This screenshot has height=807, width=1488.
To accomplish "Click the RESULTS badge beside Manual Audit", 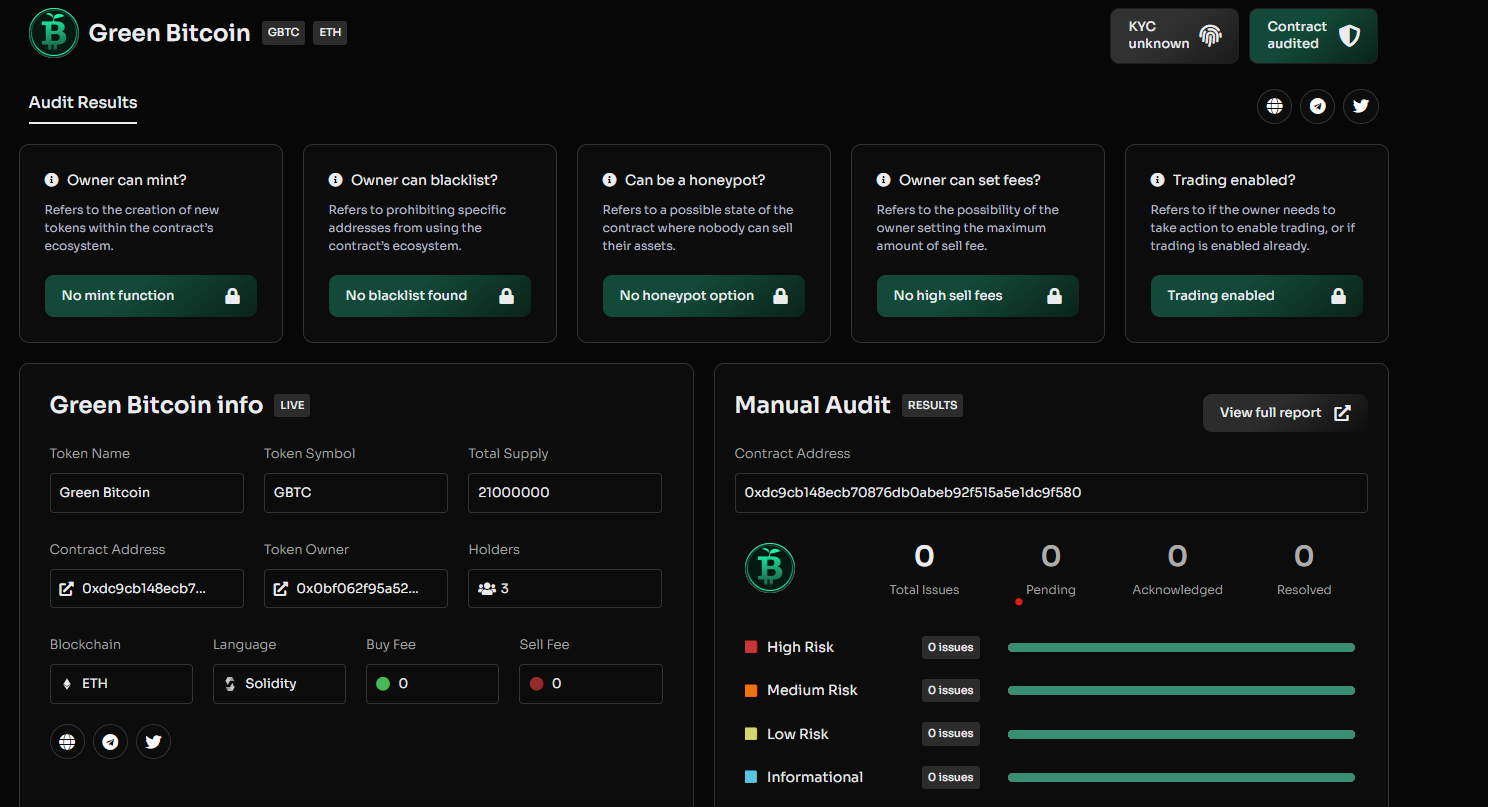I will pyautogui.click(x=932, y=405).
